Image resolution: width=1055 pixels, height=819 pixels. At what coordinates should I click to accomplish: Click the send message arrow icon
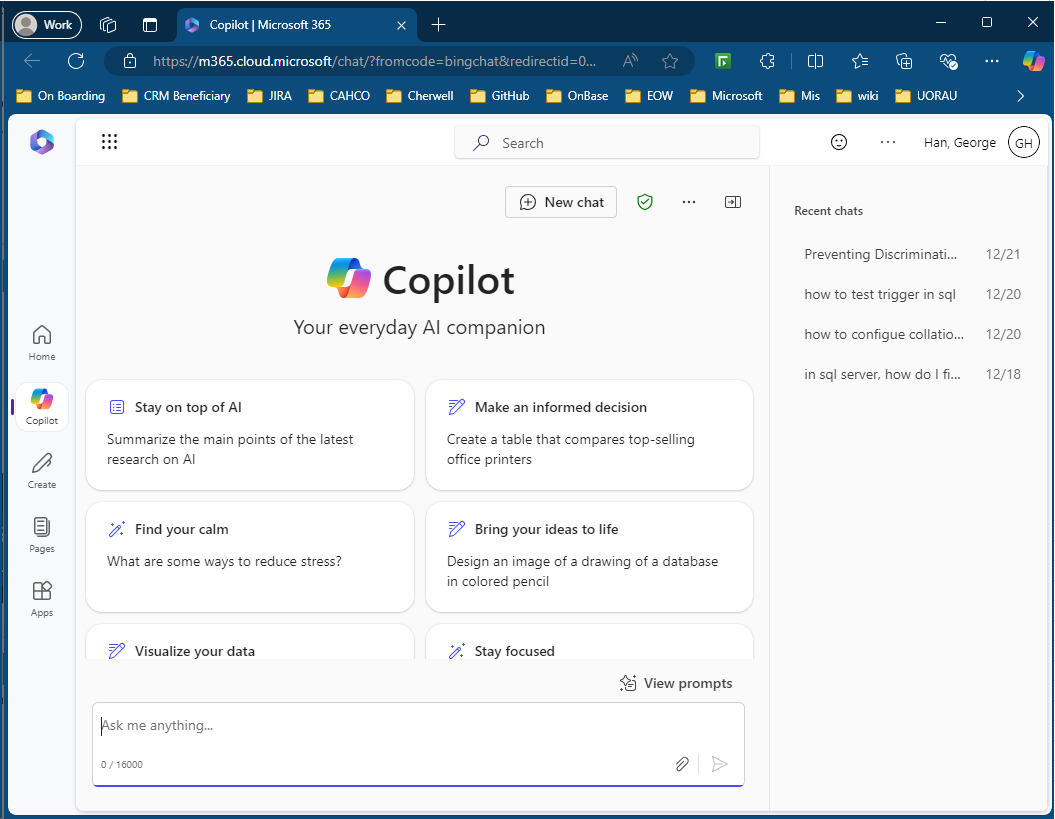tap(719, 764)
